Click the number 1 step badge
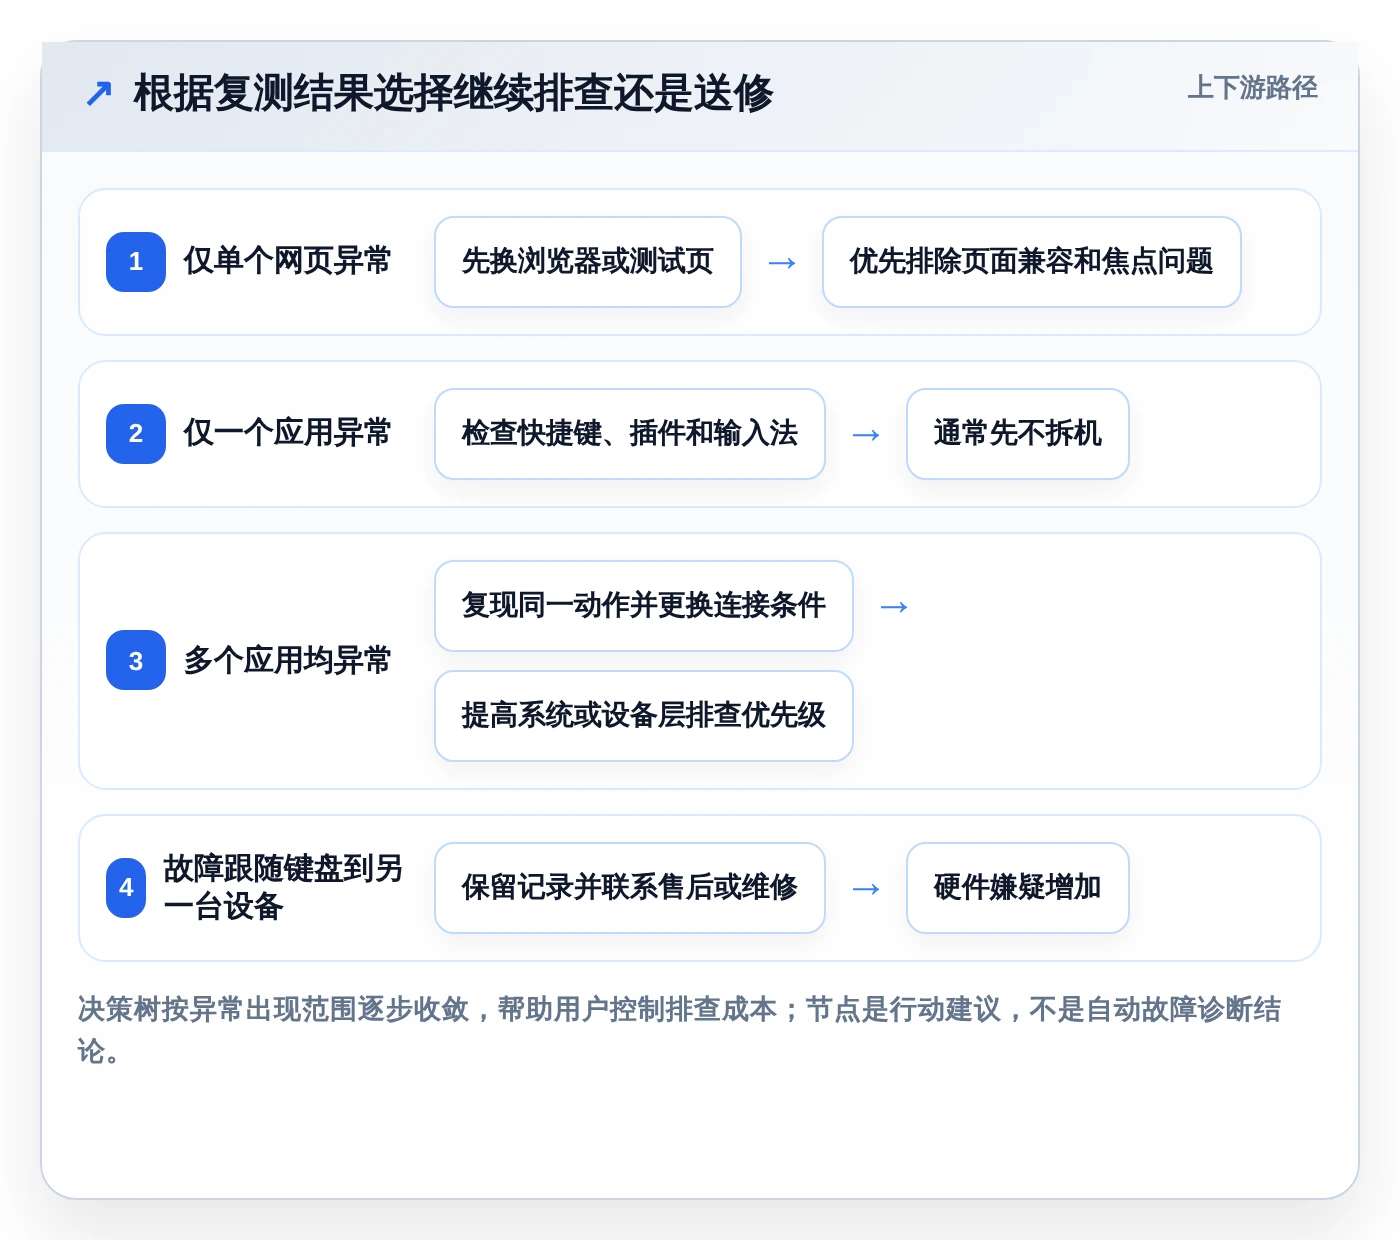 (x=136, y=262)
